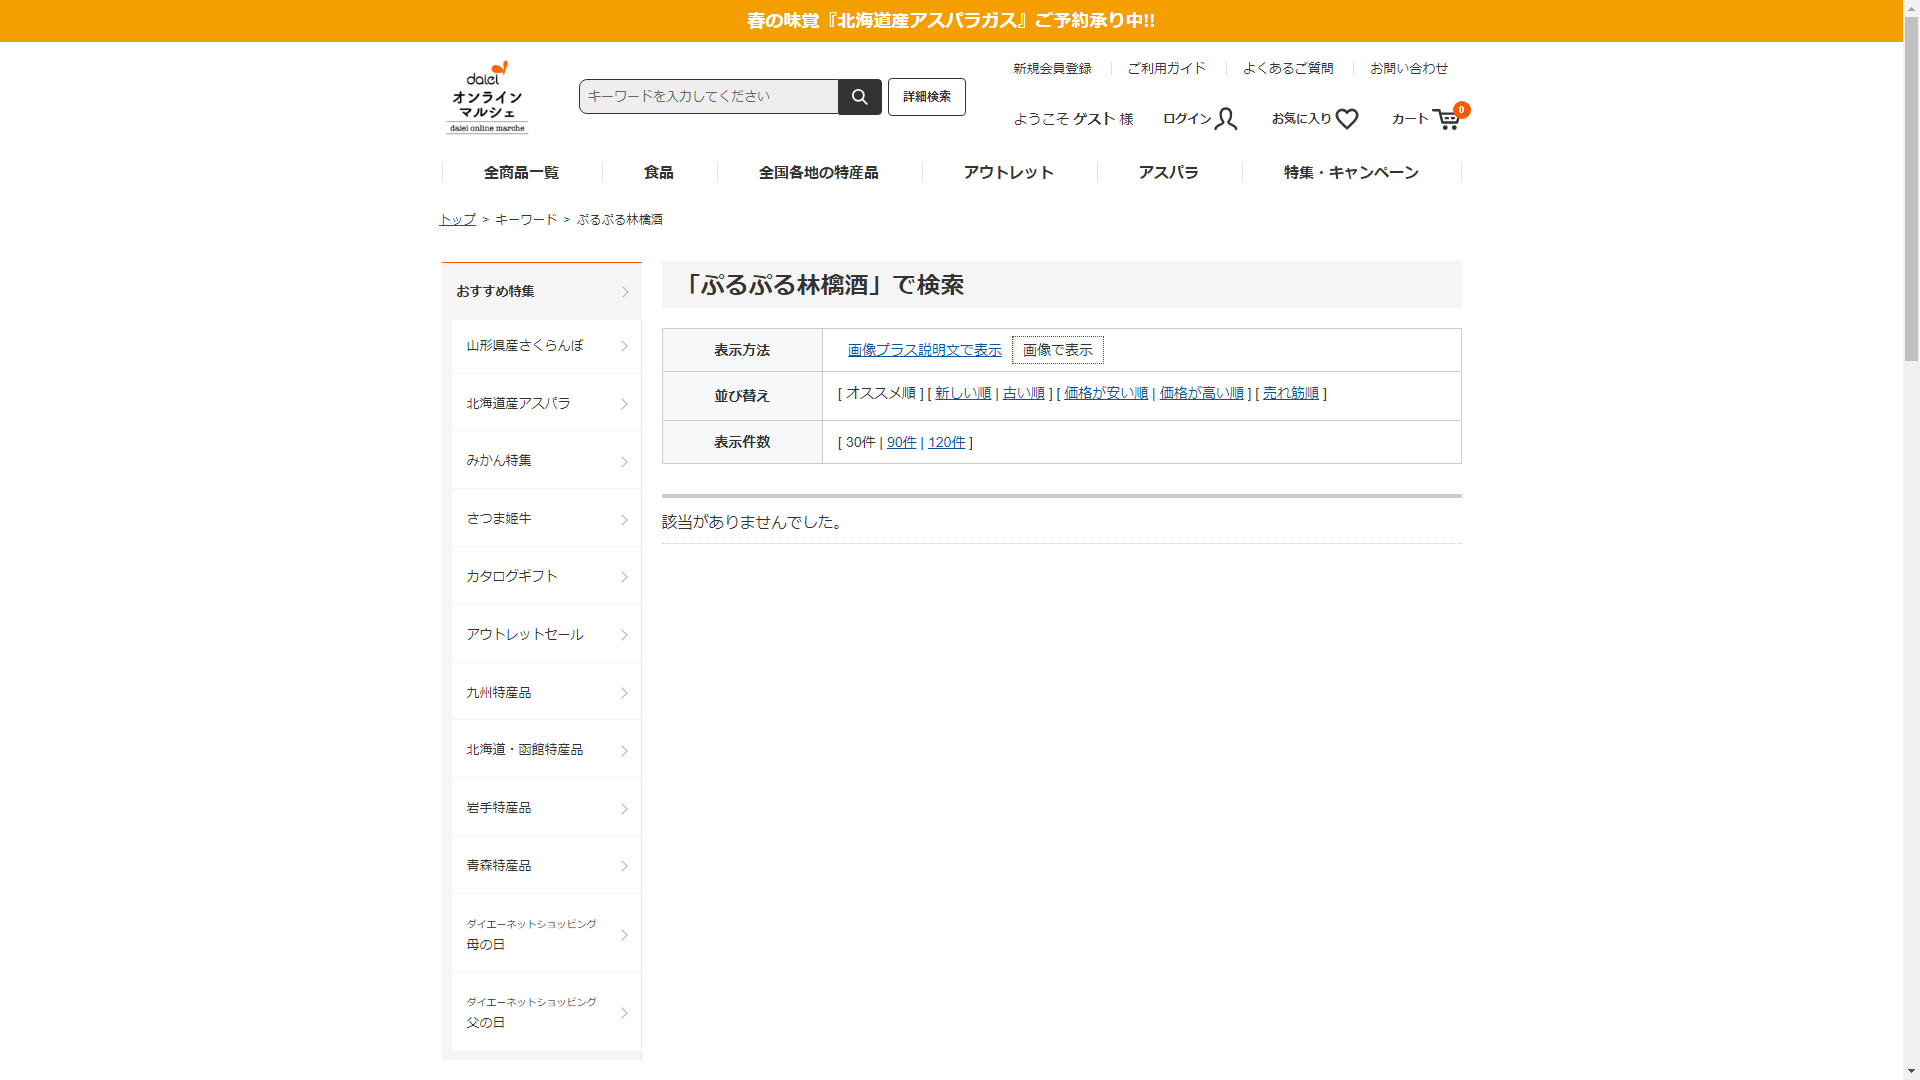
Task: Open 山形県産さくらんぼ sidebar arrow
Action: click(x=624, y=346)
